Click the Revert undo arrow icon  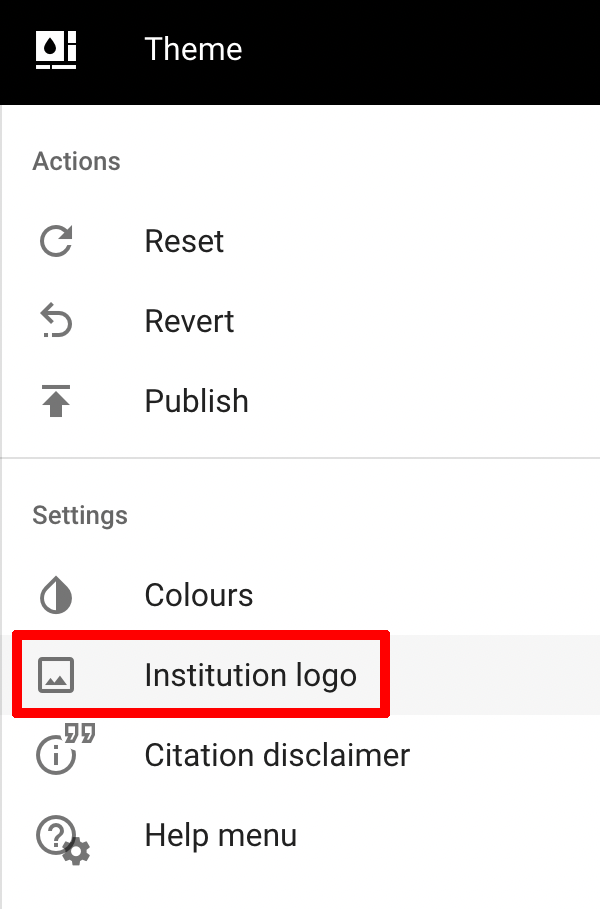[56, 321]
